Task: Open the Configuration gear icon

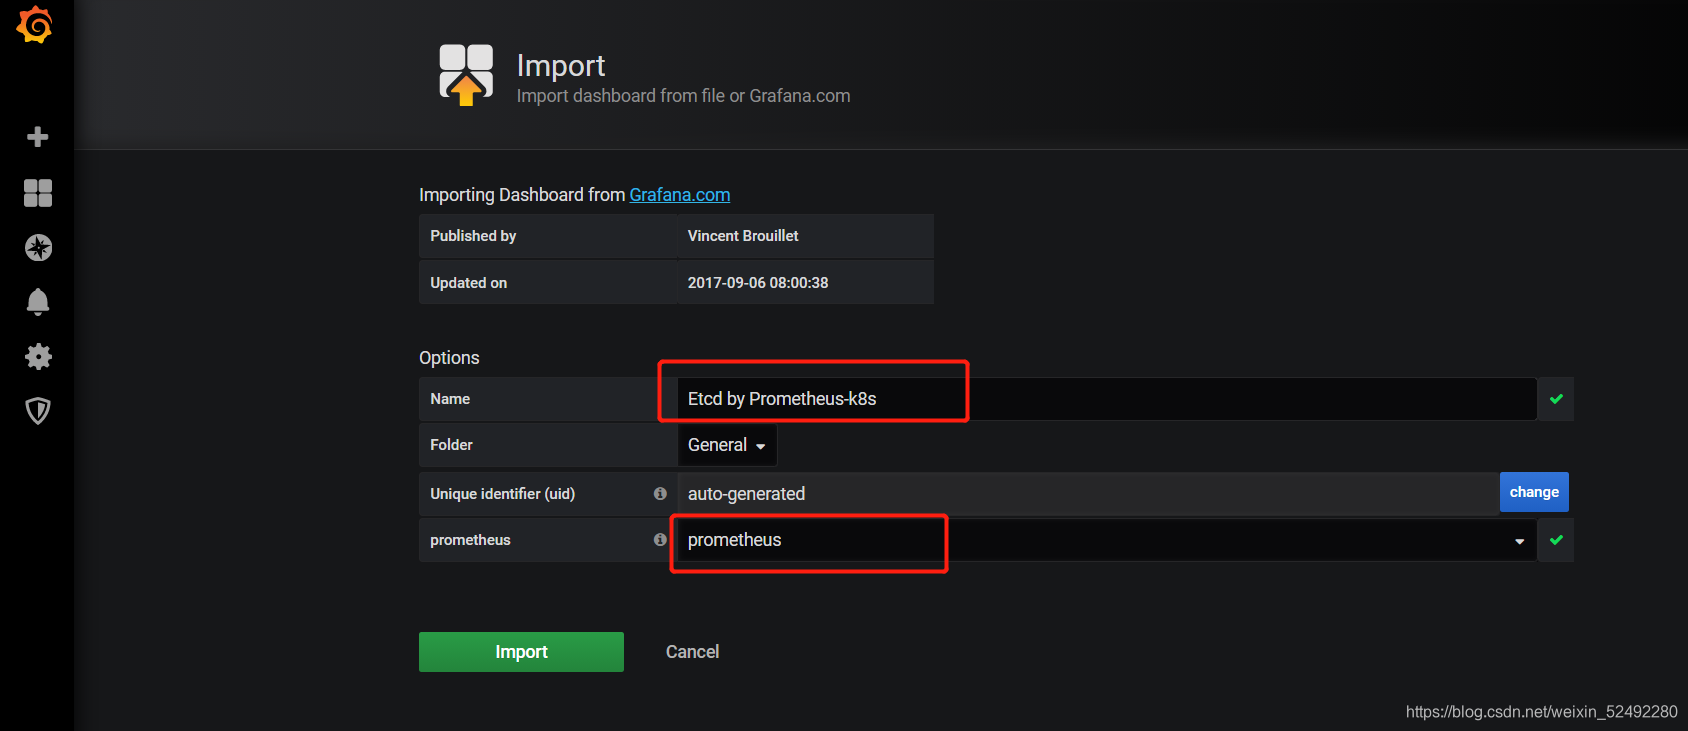Action: click(x=38, y=357)
